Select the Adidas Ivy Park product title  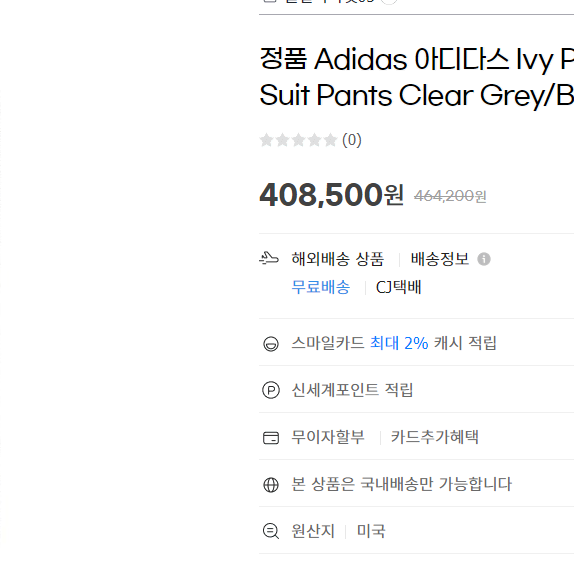coord(417,77)
